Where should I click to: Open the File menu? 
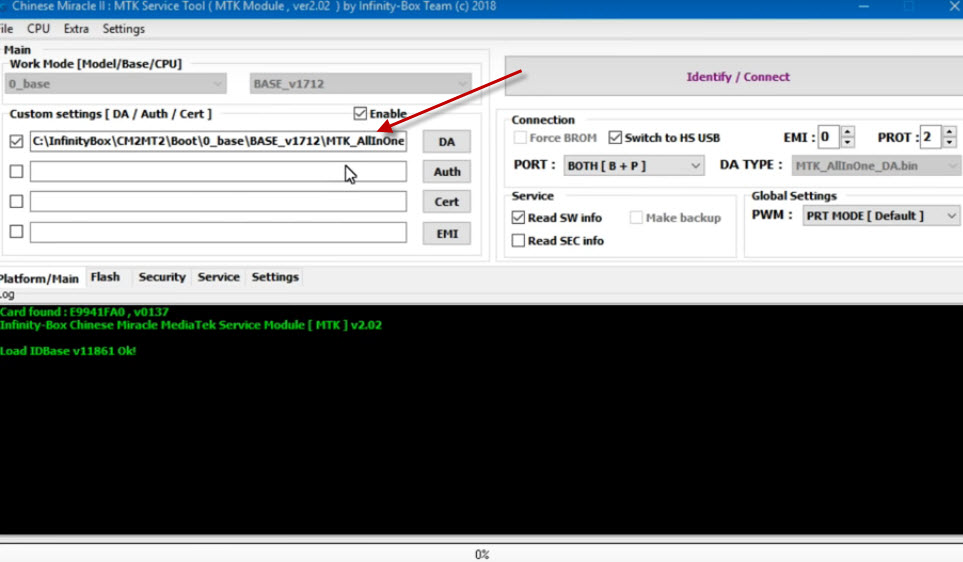click(6, 29)
